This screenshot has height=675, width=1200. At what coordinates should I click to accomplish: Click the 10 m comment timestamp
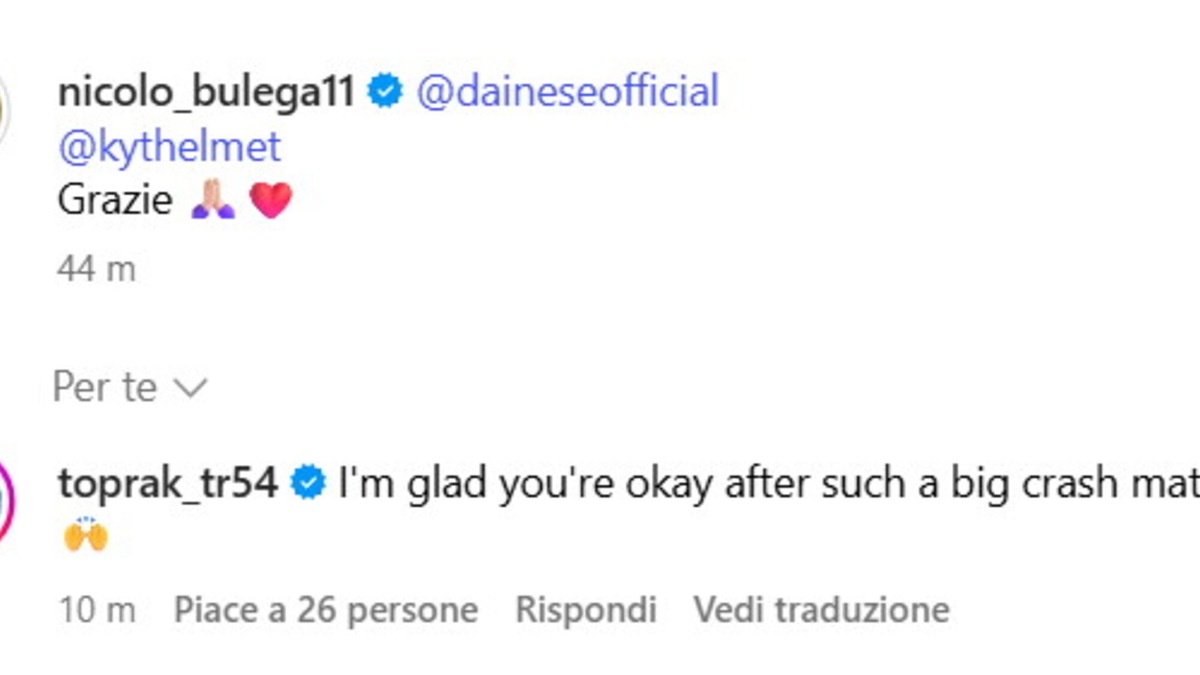96,609
